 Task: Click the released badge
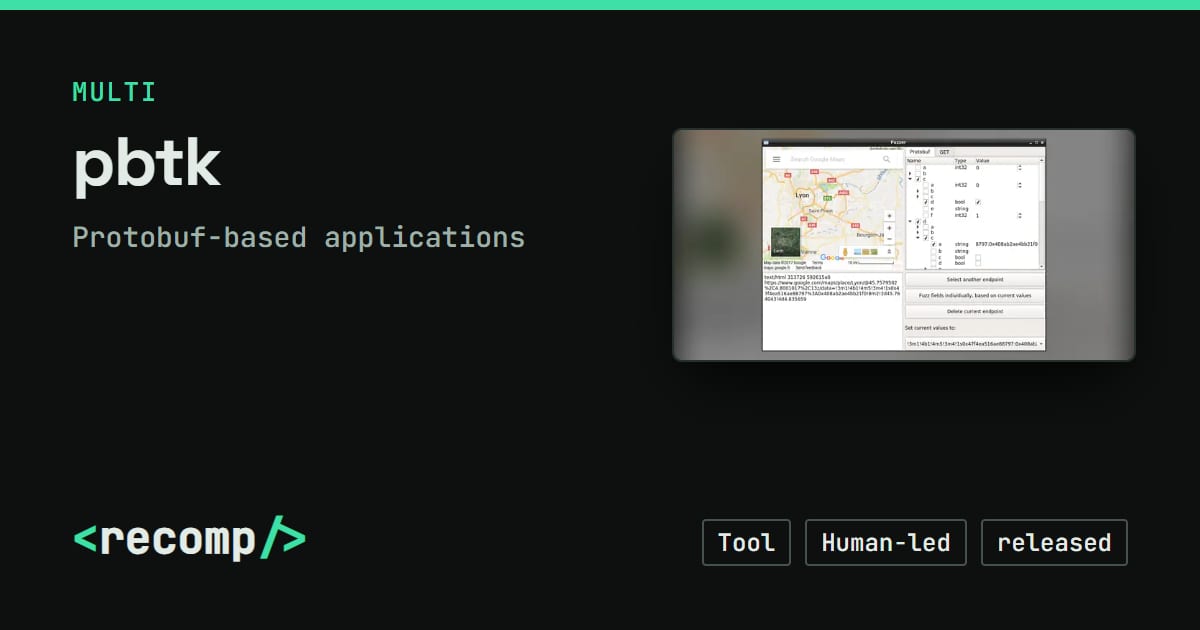[x=1054, y=543]
